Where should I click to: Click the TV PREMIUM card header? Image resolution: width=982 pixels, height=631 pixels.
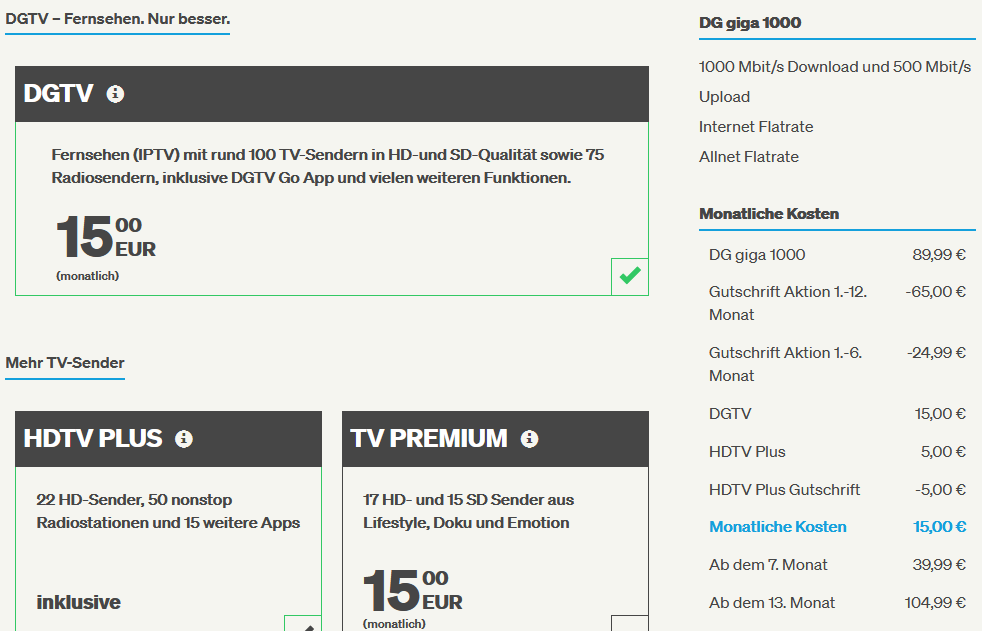(x=495, y=439)
